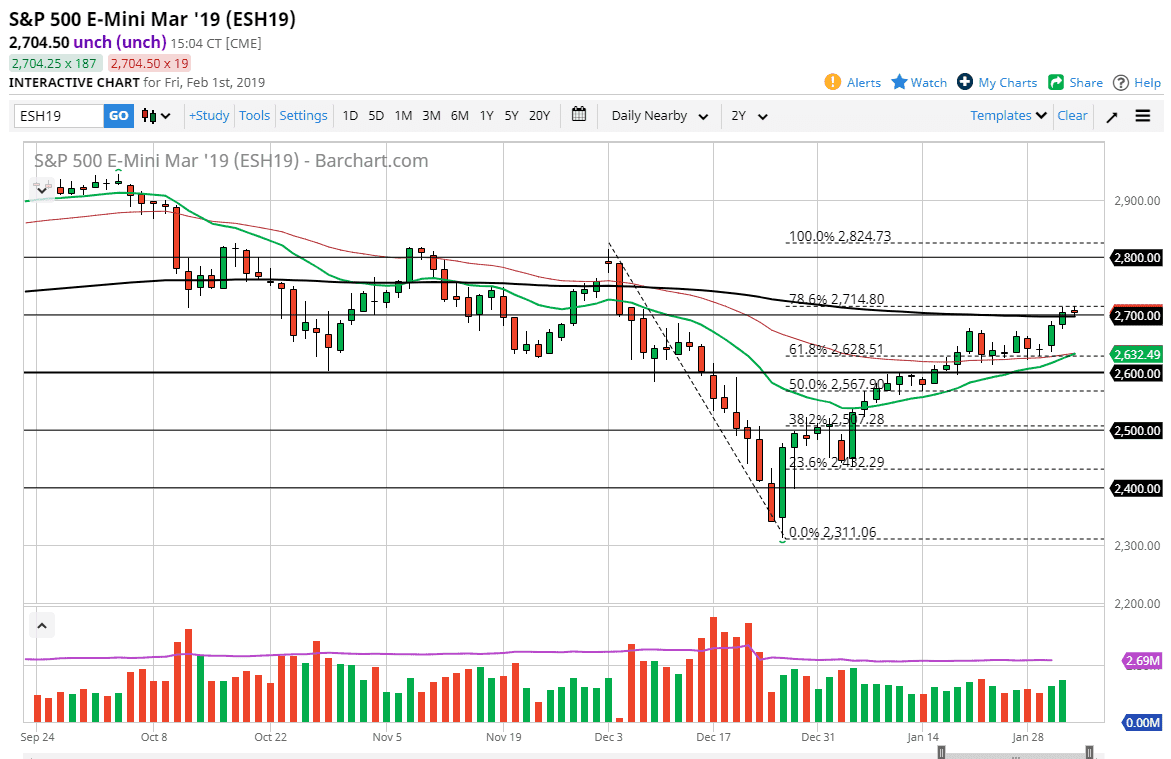
Task: Switch to the 1D timeframe
Action: 350,115
